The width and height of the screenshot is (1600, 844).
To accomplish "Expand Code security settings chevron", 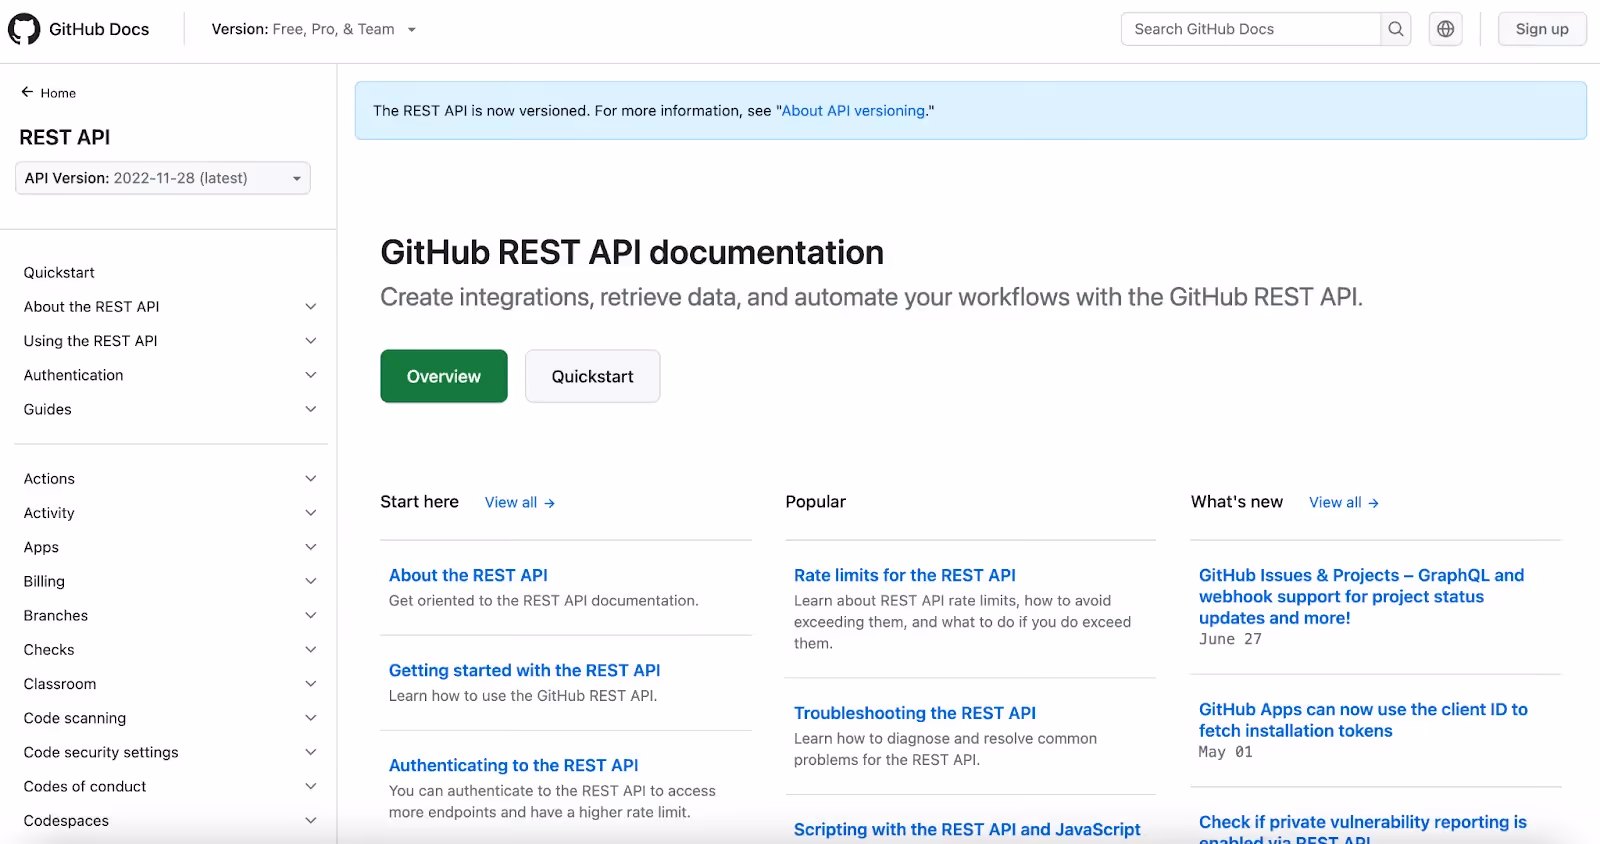I will [311, 752].
